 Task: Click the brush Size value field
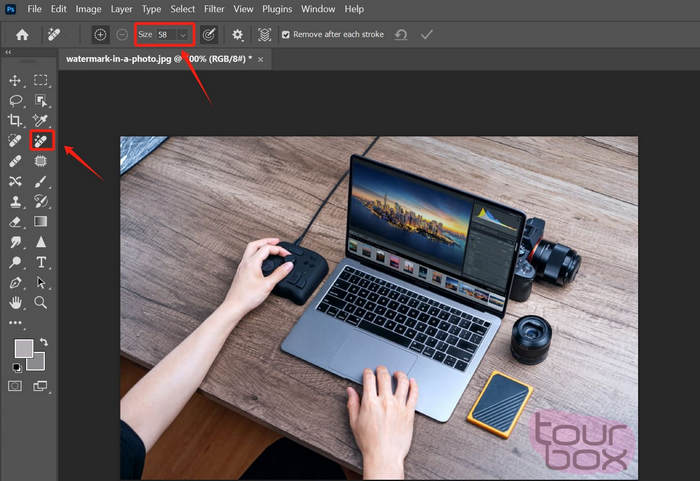[166, 34]
